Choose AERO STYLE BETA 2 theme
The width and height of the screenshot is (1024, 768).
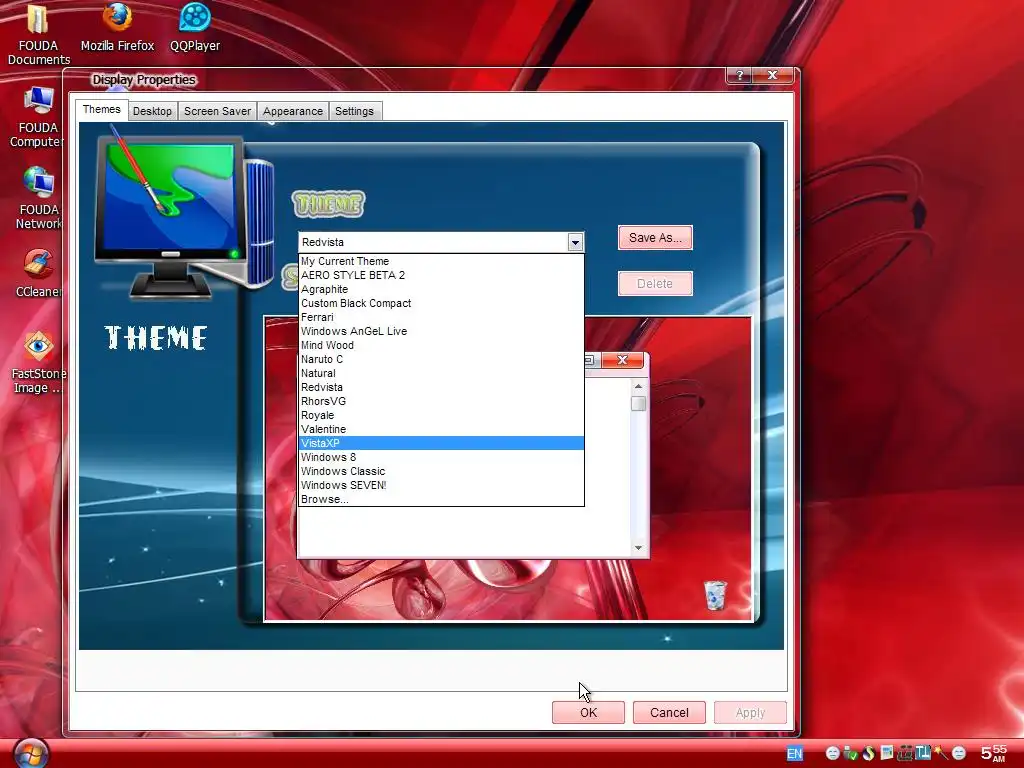pyautogui.click(x=441, y=275)
